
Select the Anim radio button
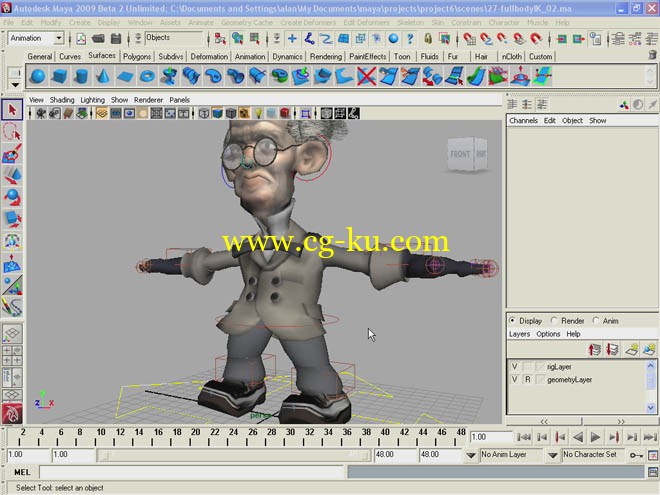pyautogui.click(x=596, y=320)
